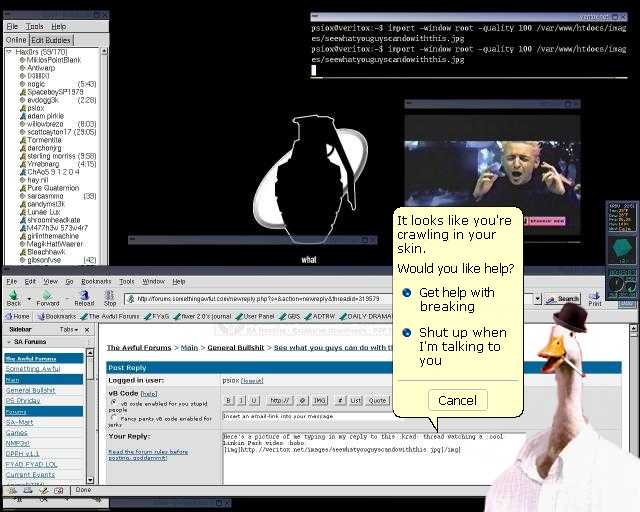640x512 pixels.
Task: Click the underline U vB code button
Action: point(253,401)
